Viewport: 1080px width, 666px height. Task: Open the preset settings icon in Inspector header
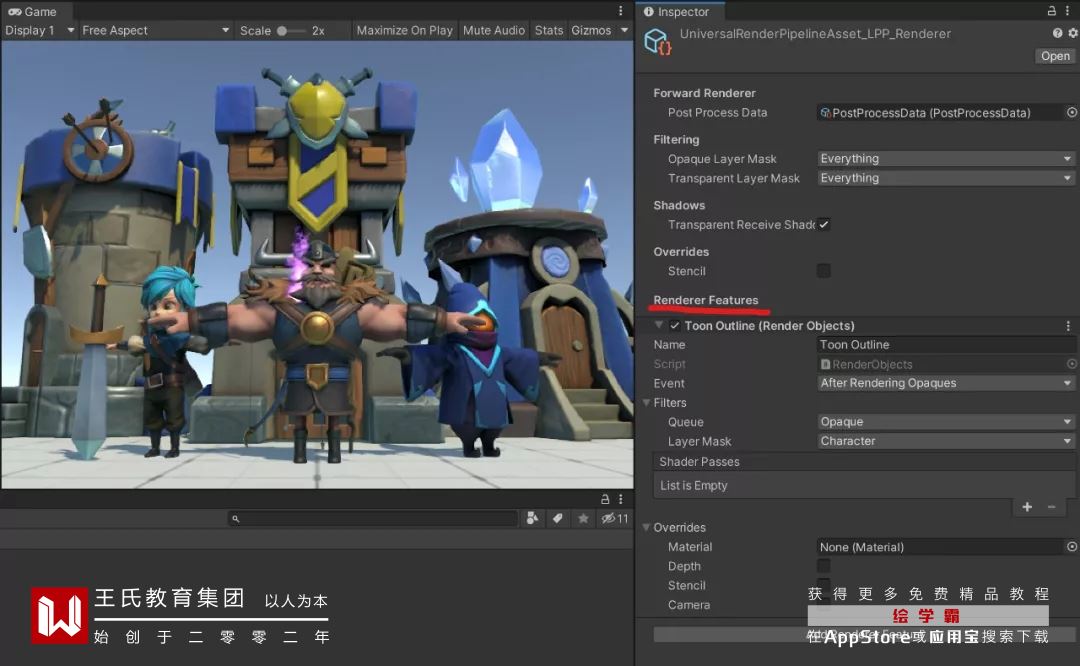[1072, 33]
